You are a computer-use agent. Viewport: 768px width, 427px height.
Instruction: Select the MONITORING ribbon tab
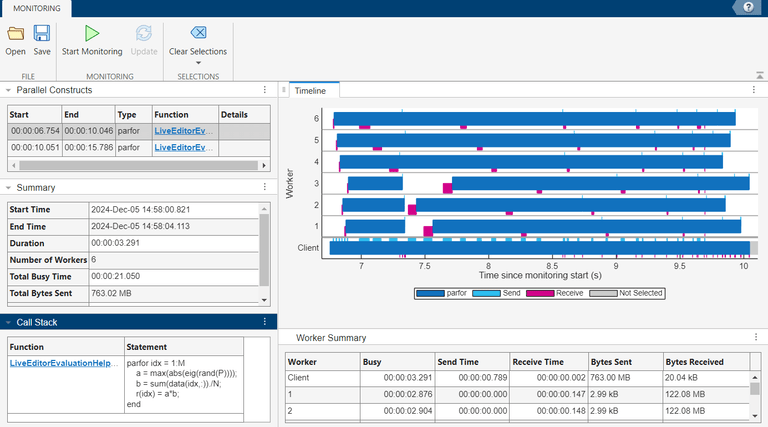36,8
